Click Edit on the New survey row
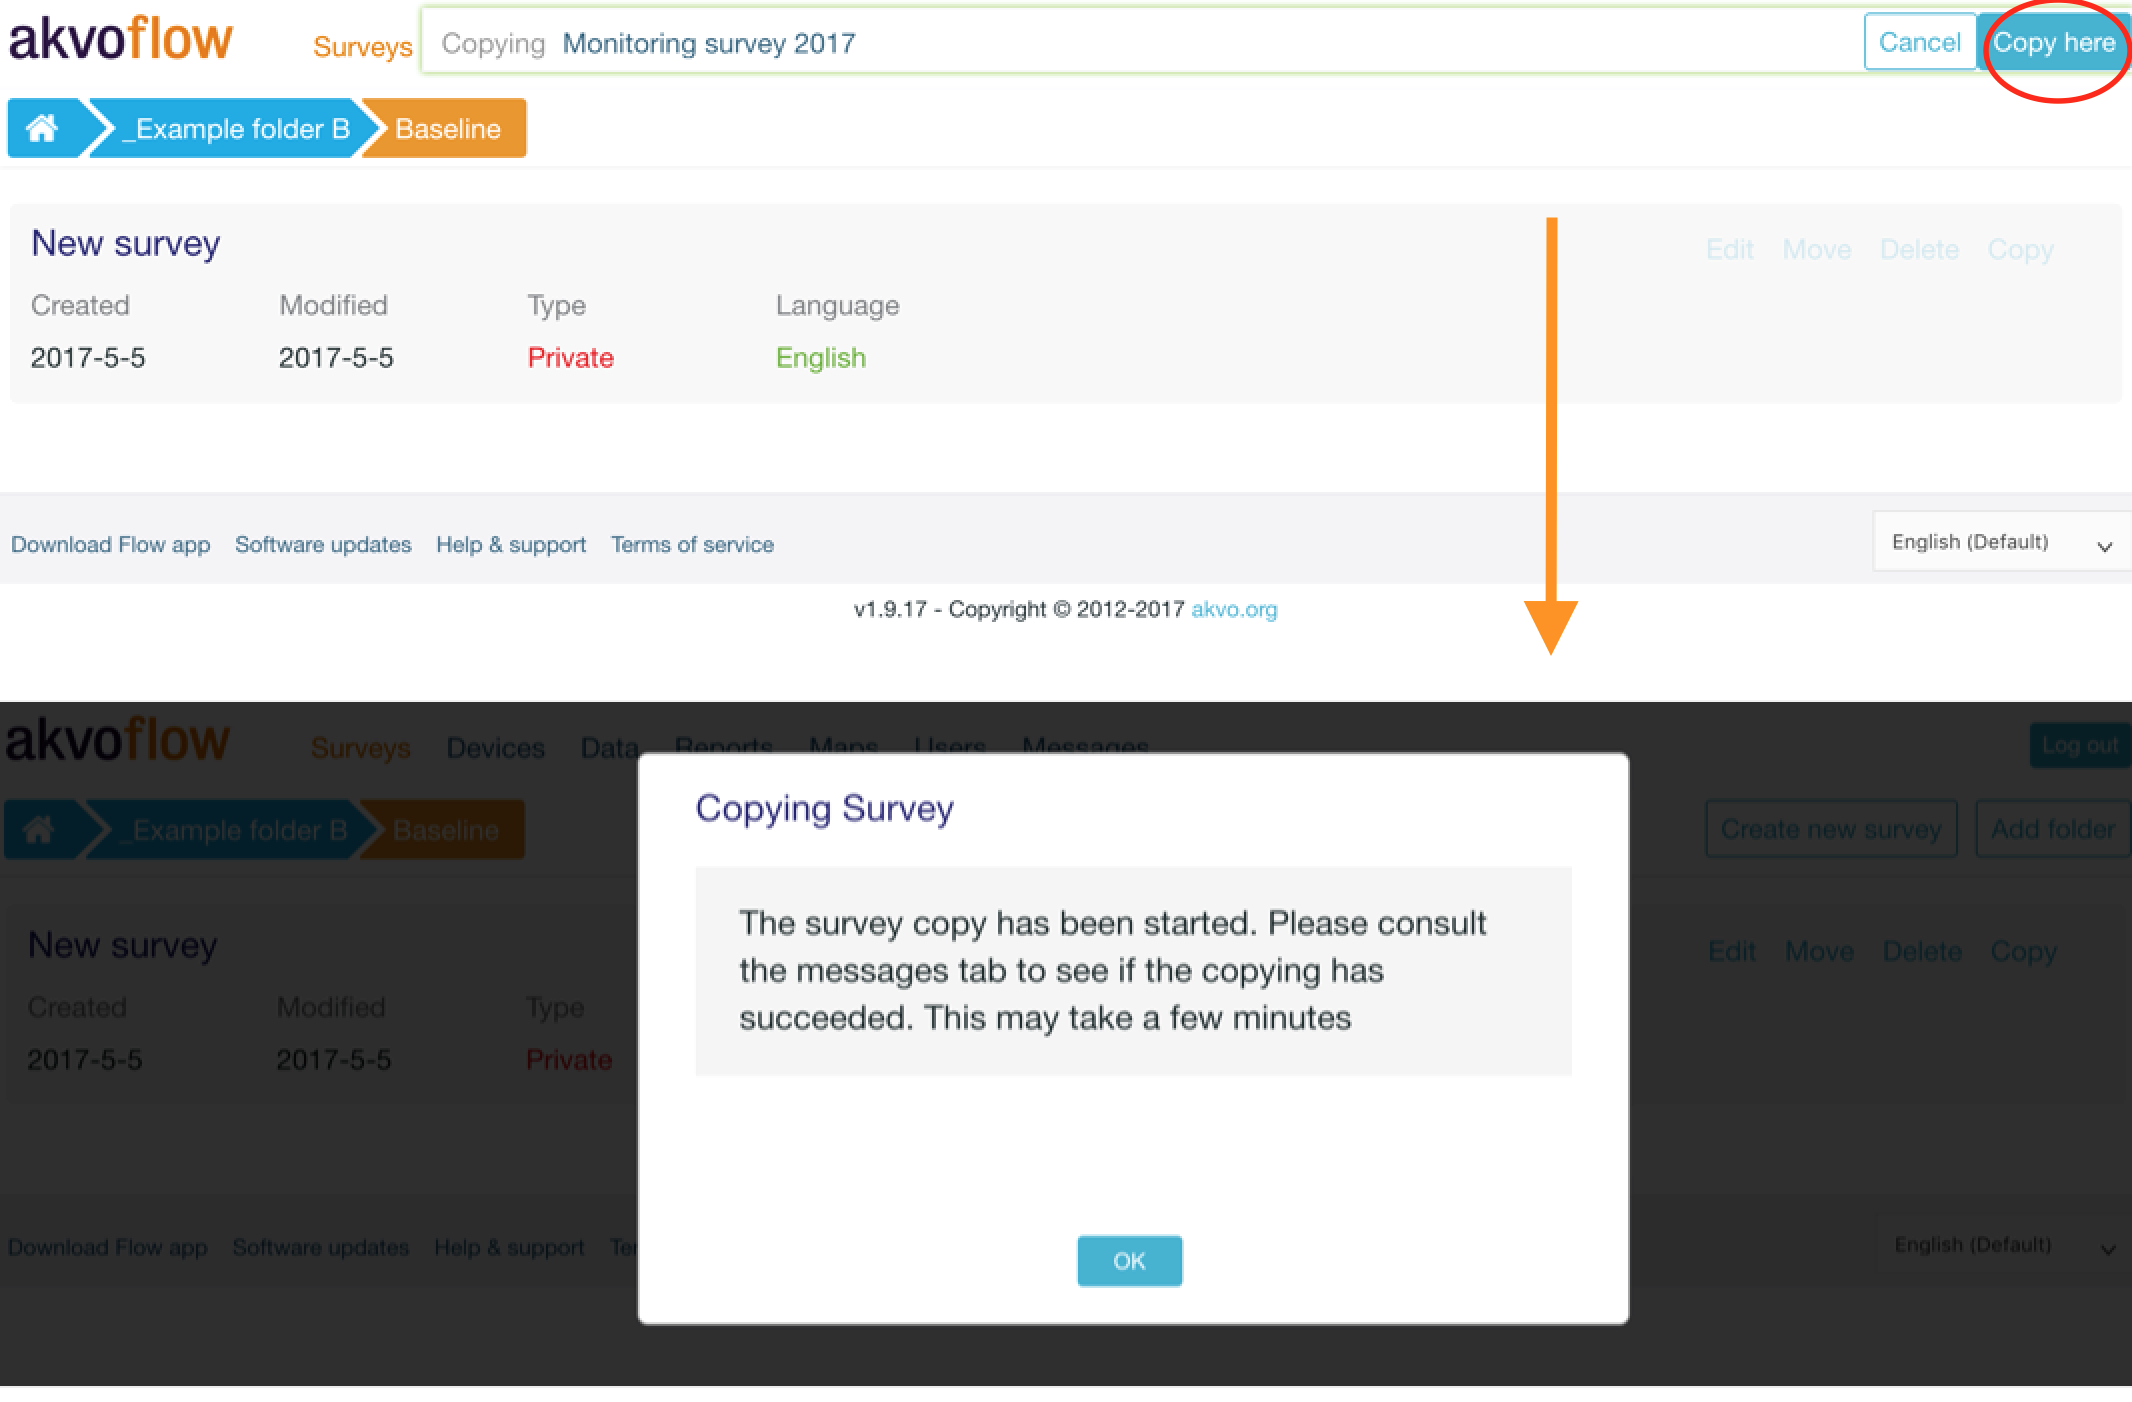 [x=1729, y=249]
